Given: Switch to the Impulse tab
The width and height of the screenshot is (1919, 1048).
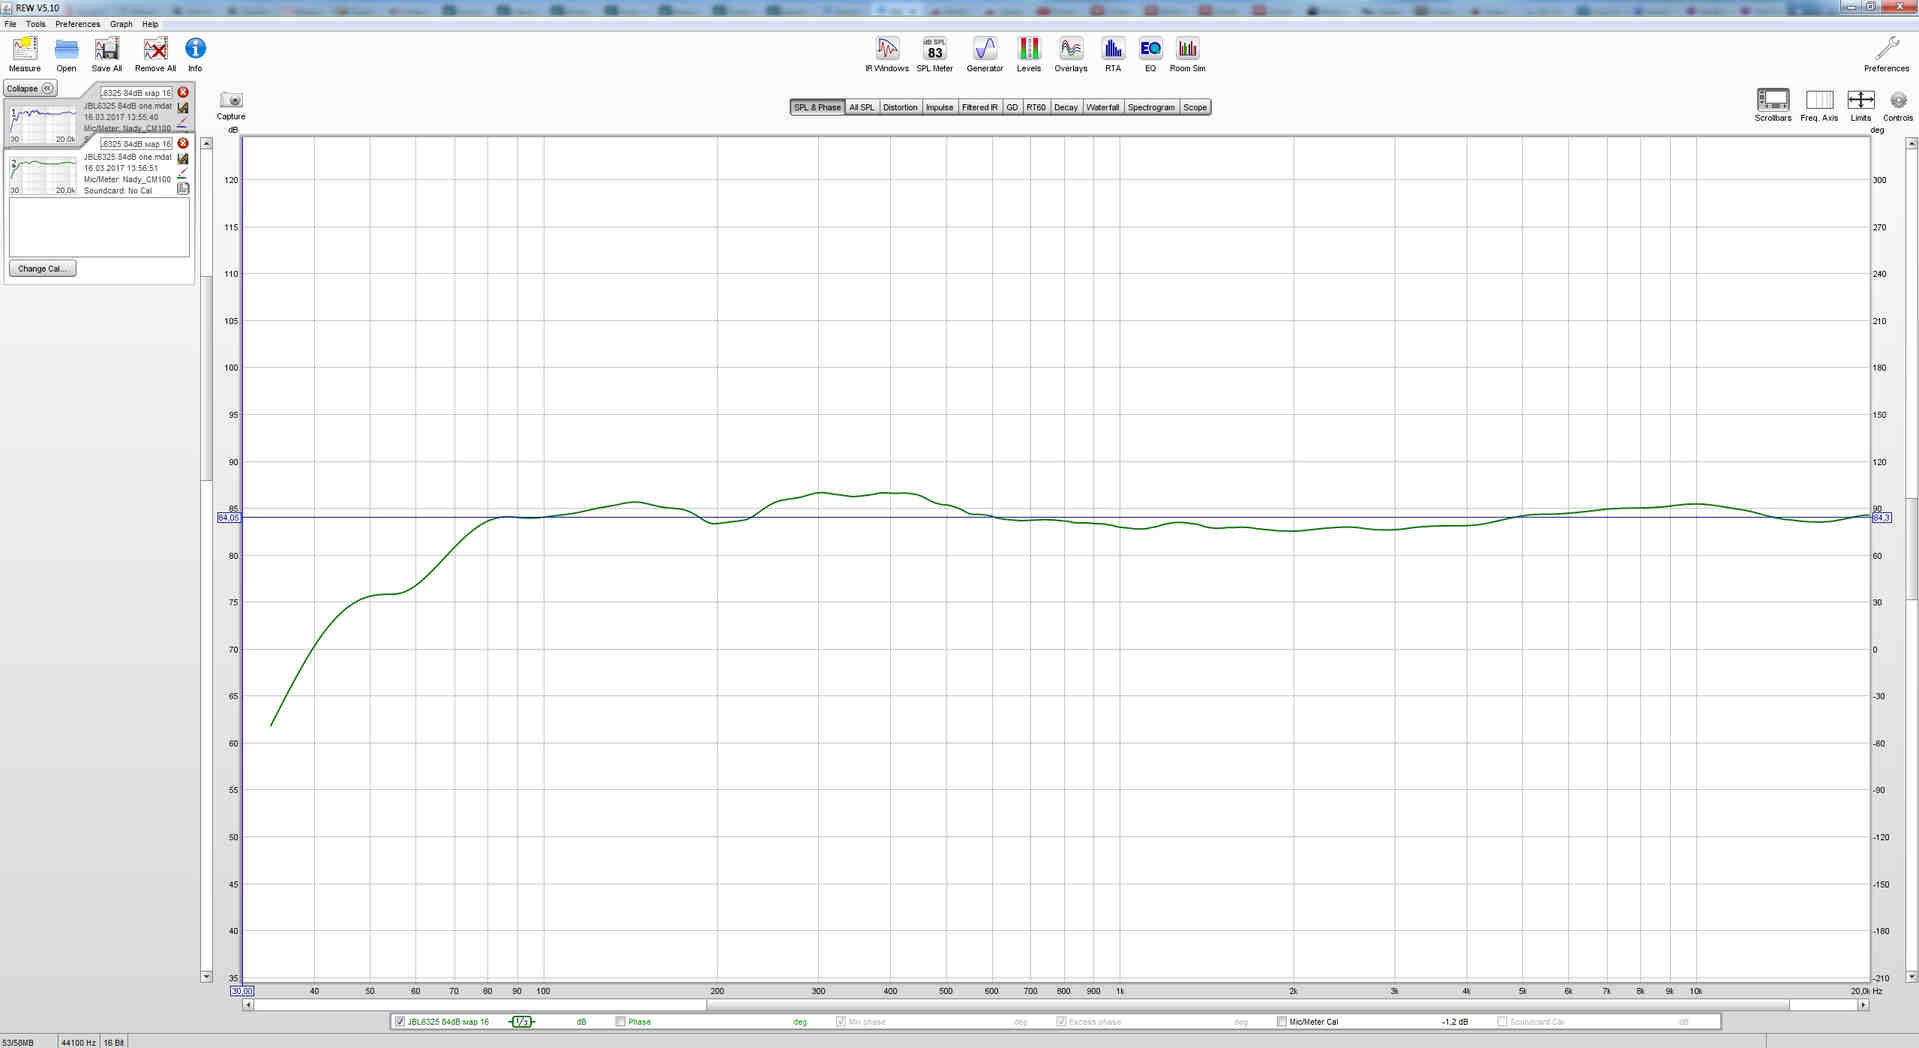Looking at the screenshot, I should (x=939, y=107).
